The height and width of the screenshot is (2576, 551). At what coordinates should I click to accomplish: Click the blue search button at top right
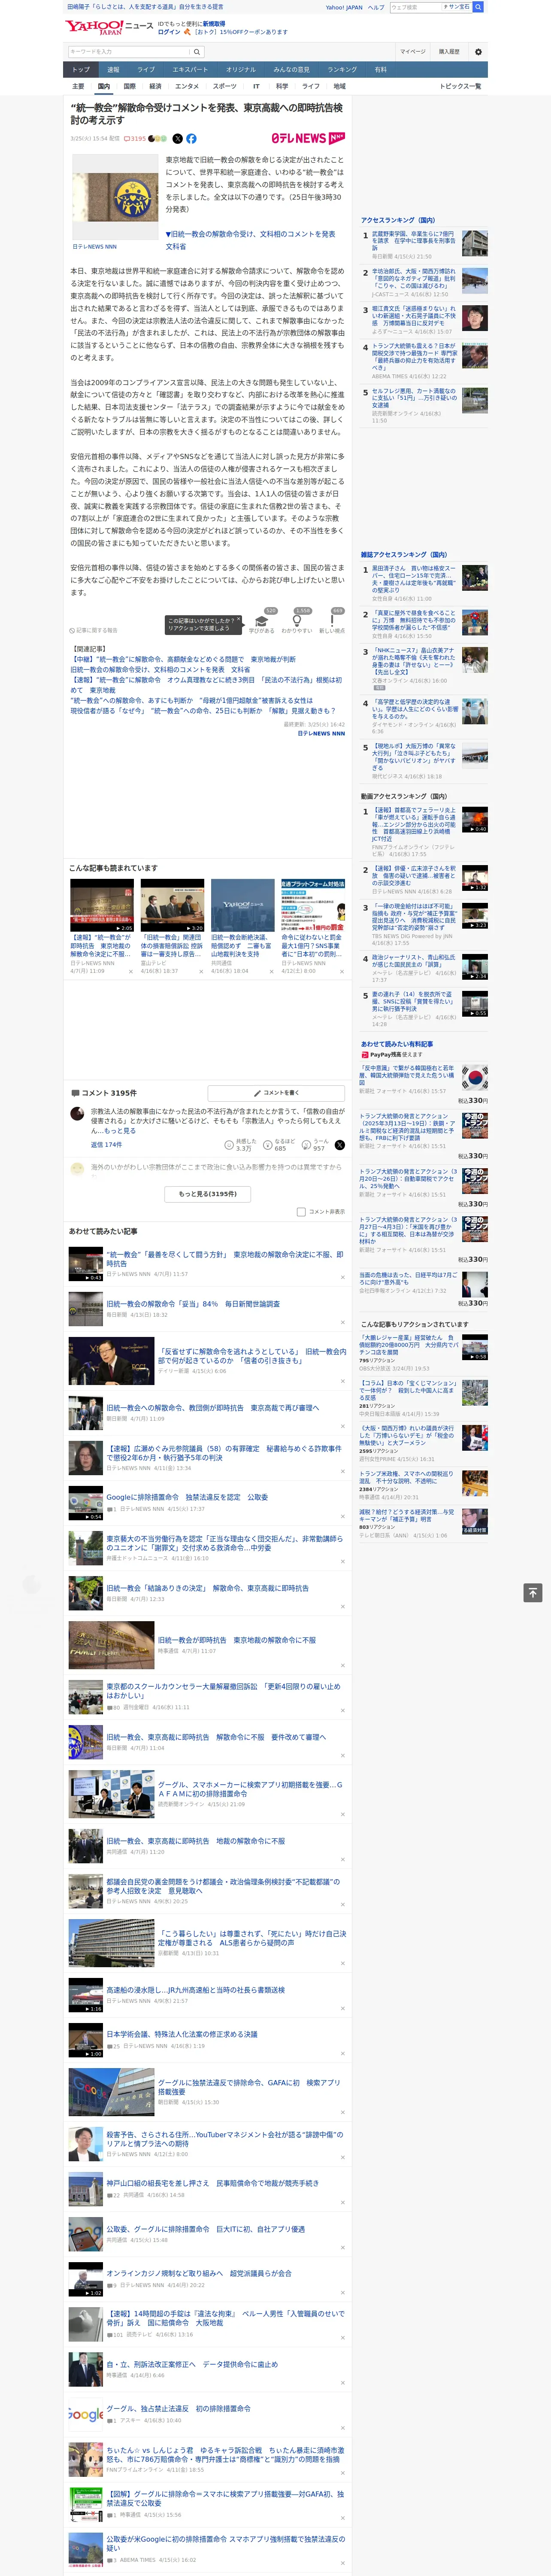(478, 7)
